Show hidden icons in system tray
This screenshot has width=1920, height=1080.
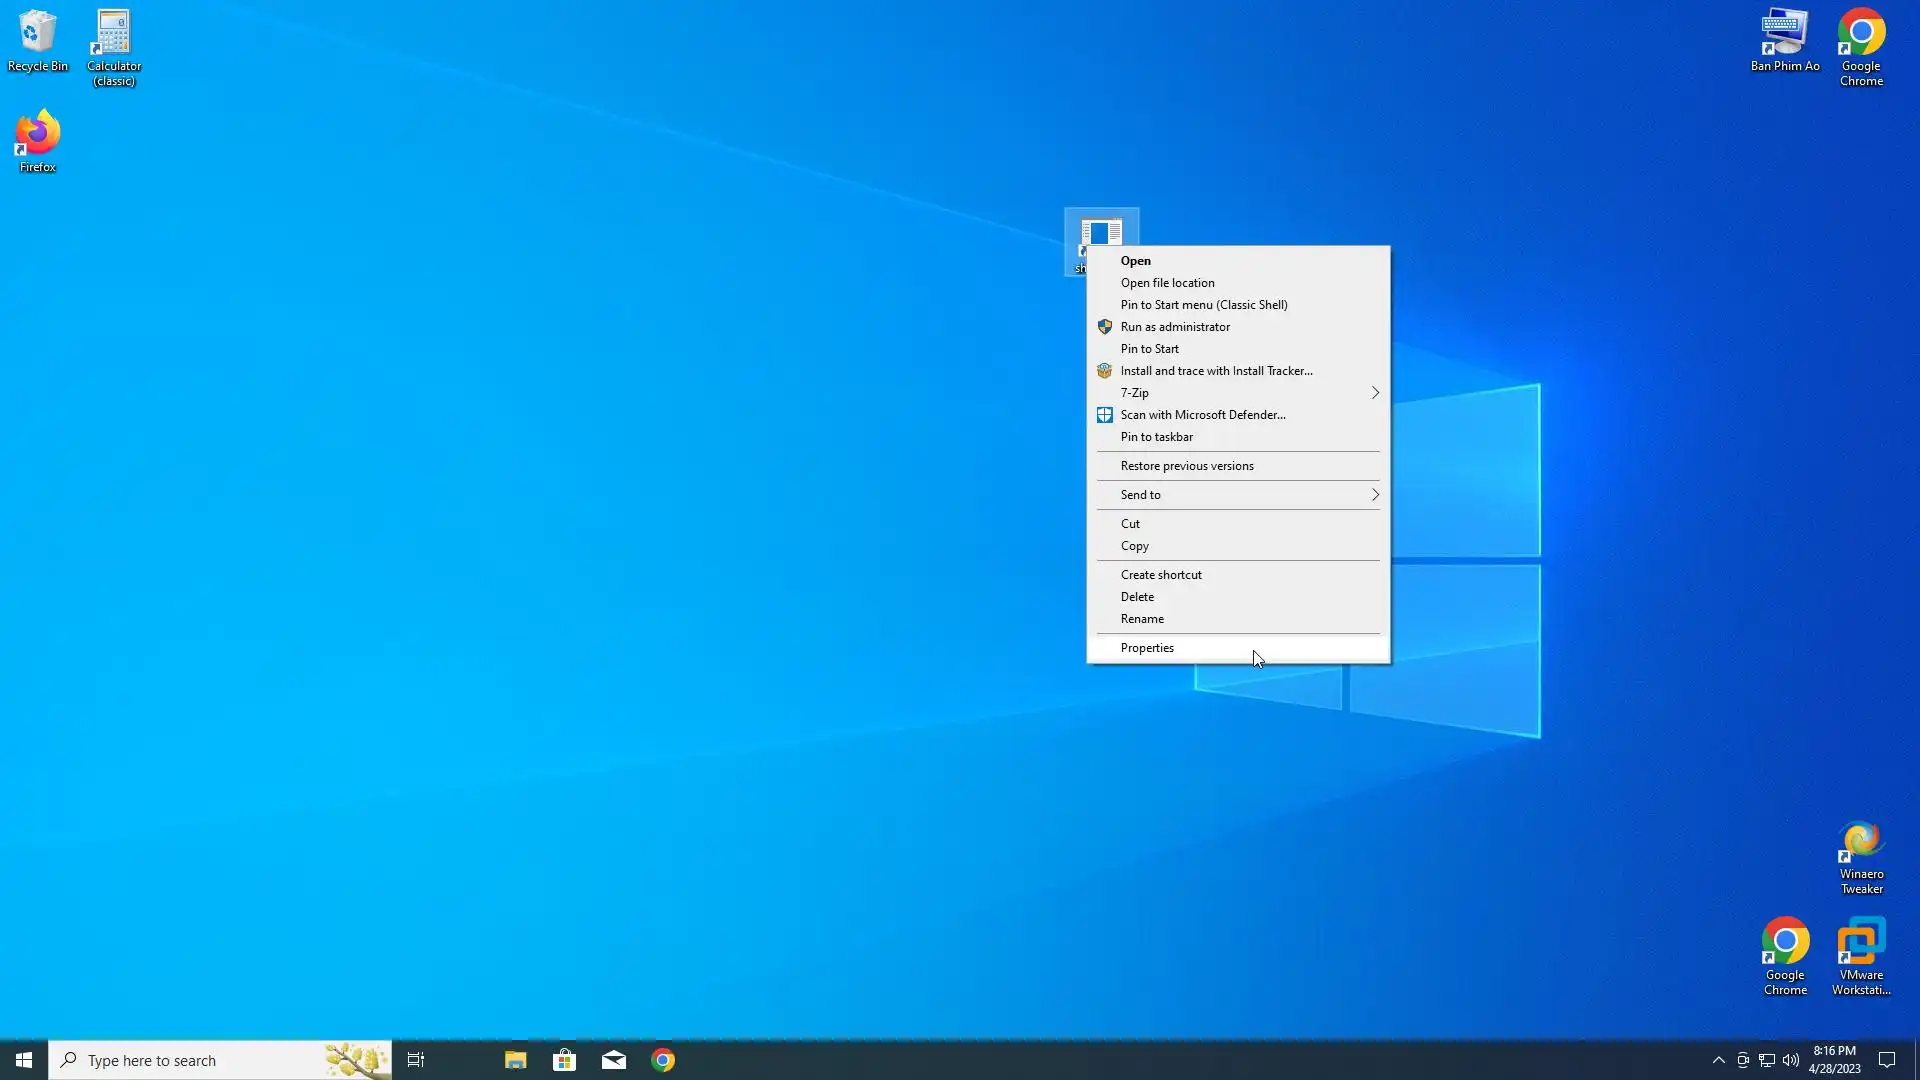(x=1718, y=1060)
